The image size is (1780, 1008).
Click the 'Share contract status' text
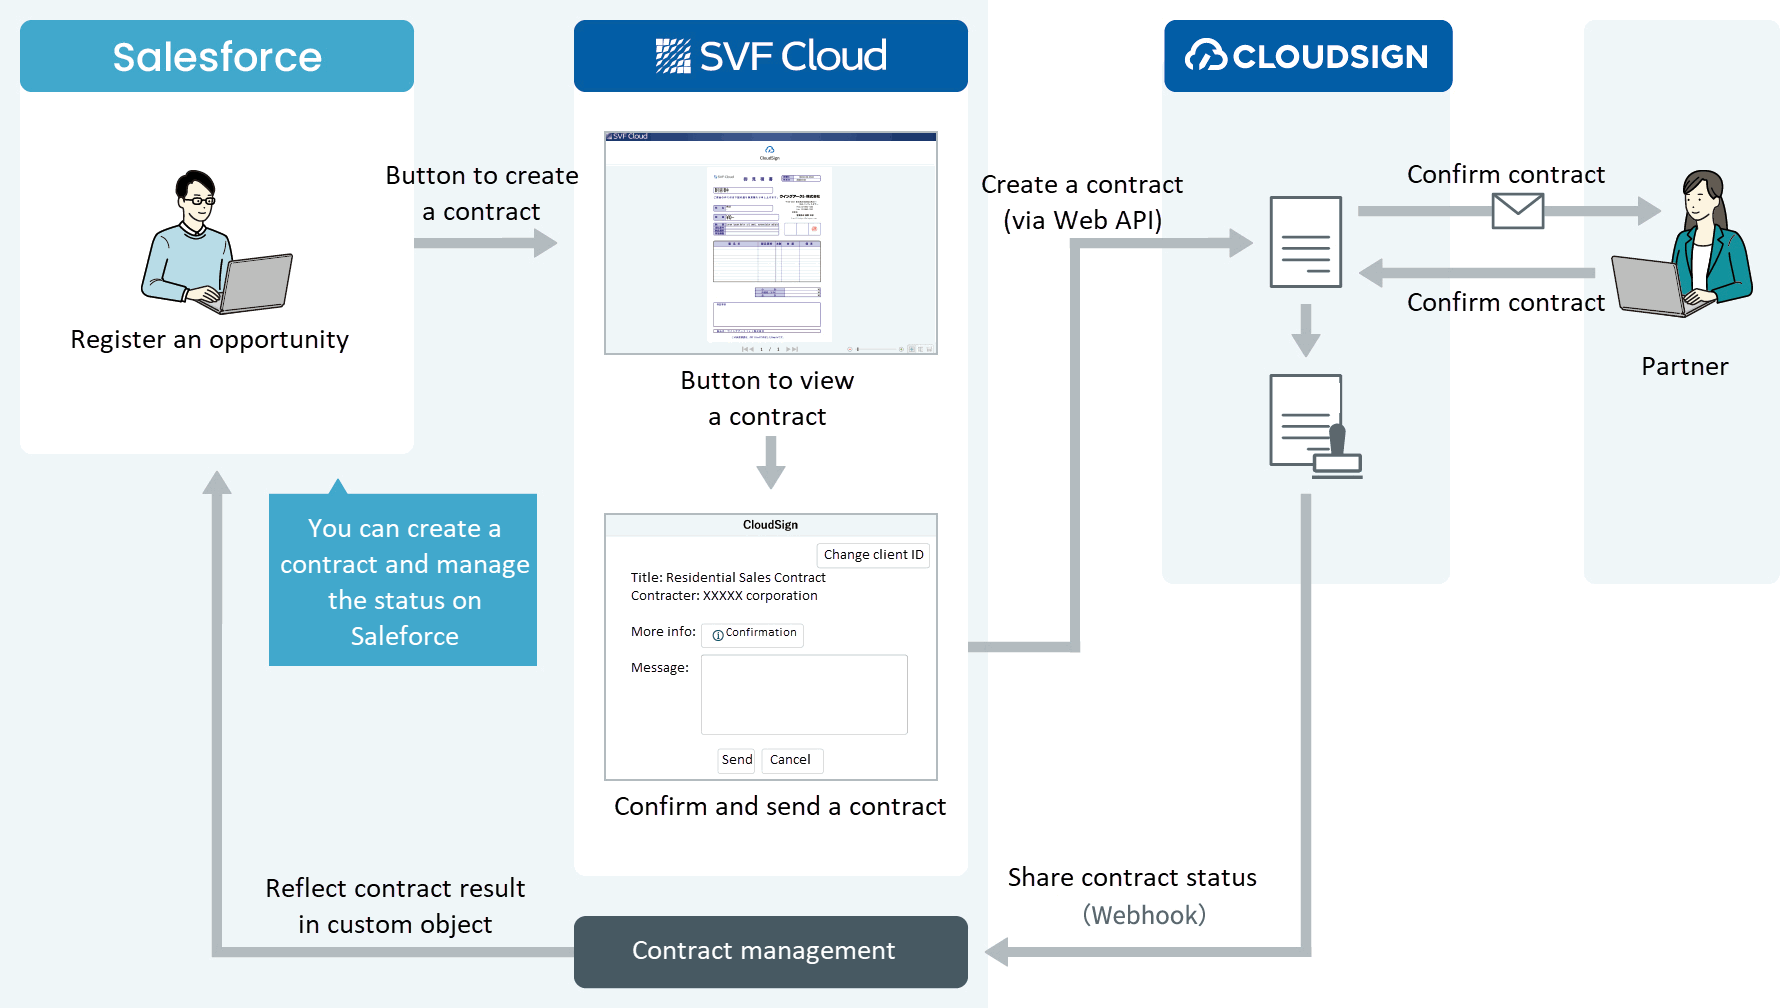pos(1132,878)
